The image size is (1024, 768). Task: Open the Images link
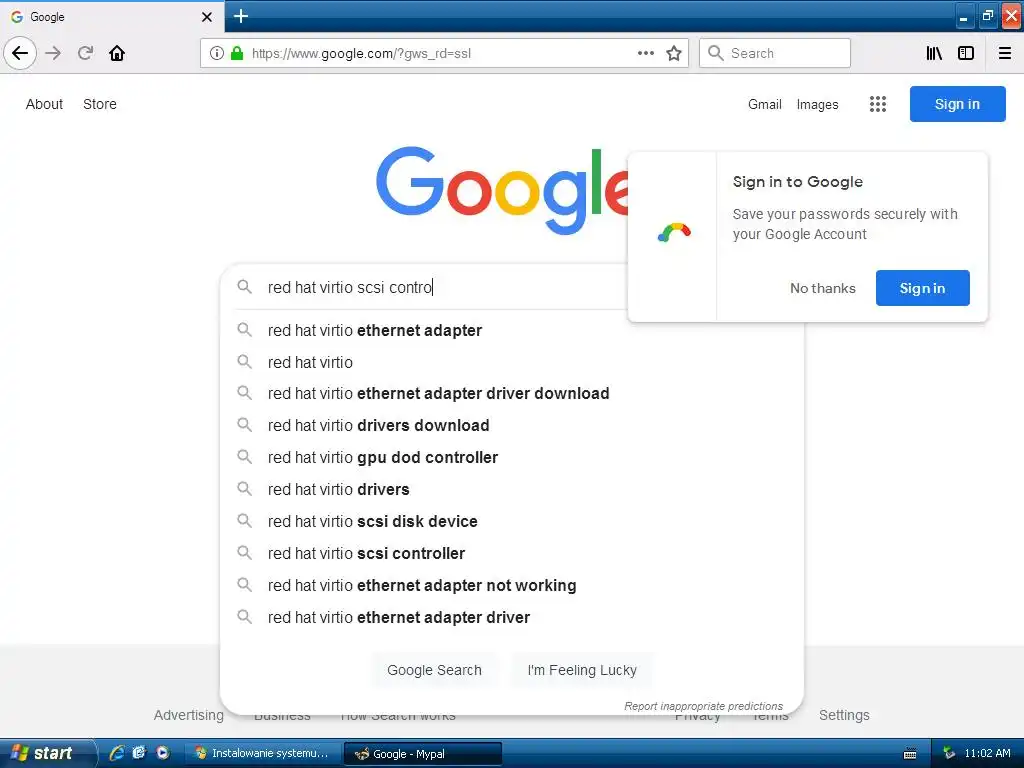[x=817, y=104]
